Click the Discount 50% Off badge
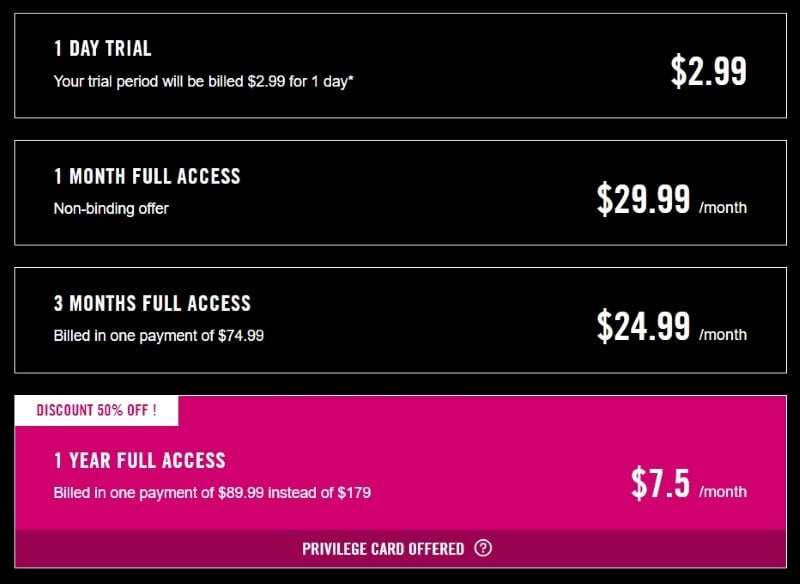This screenshot has width=800, height=584. tap(96, 411)
